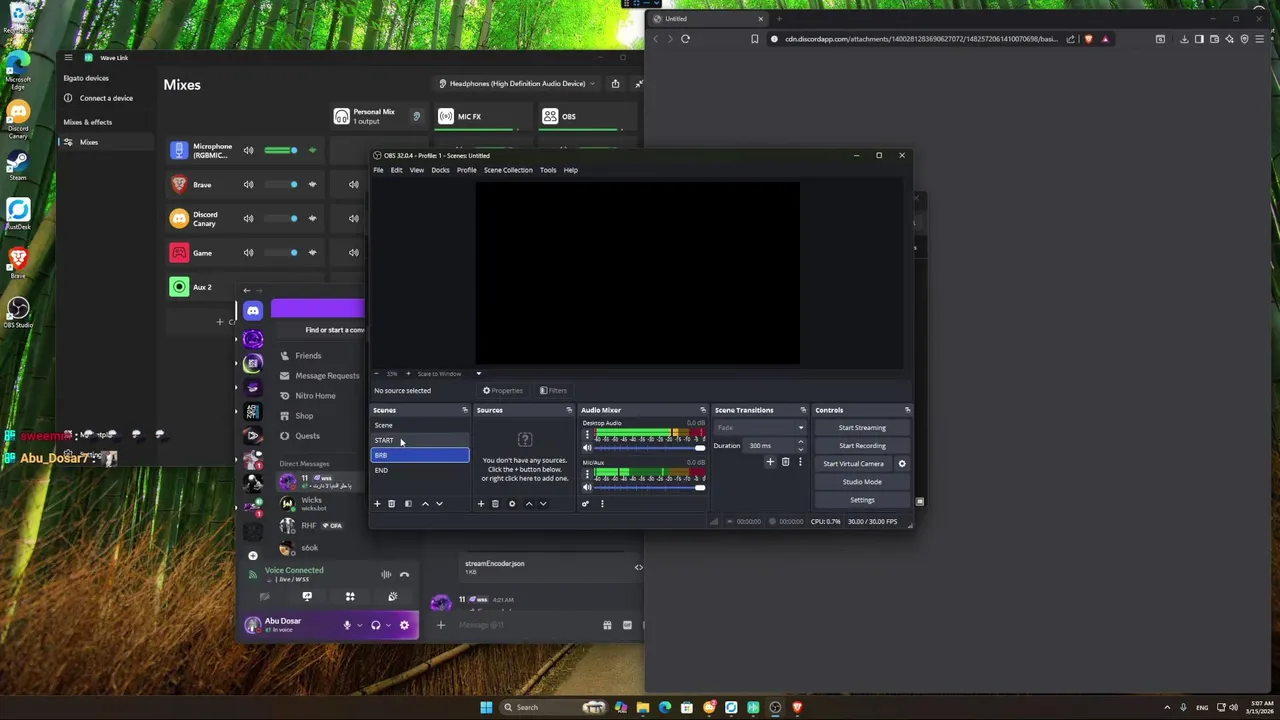Remove selected scene with Scenes trash icon

(391, 504)
